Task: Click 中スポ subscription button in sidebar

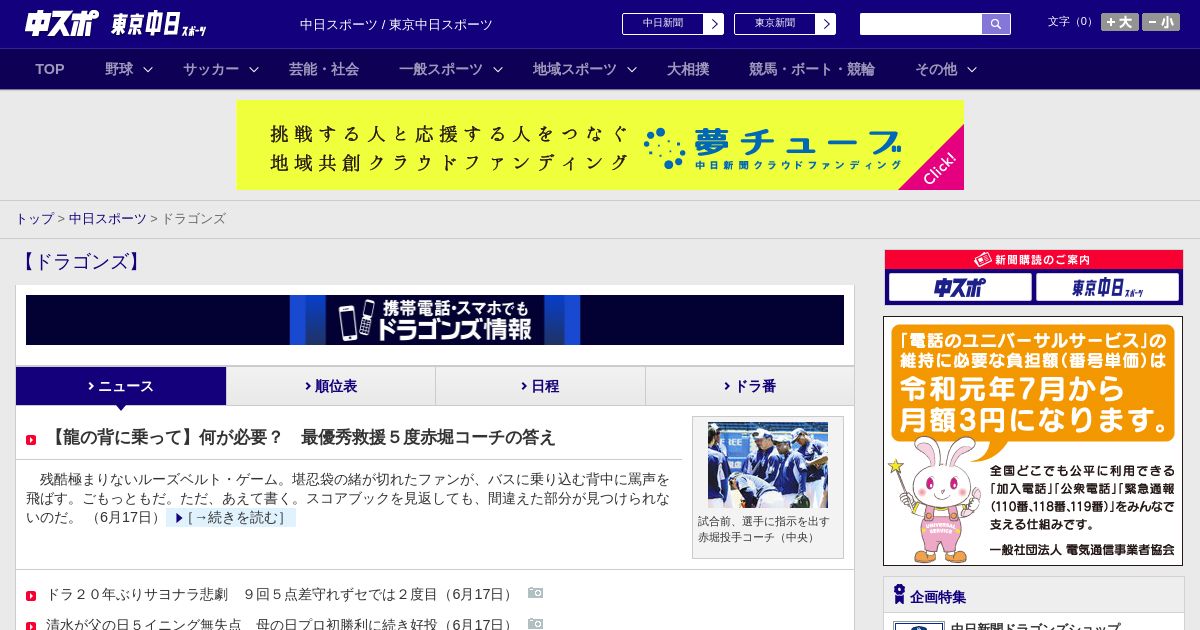Action: 960,288
